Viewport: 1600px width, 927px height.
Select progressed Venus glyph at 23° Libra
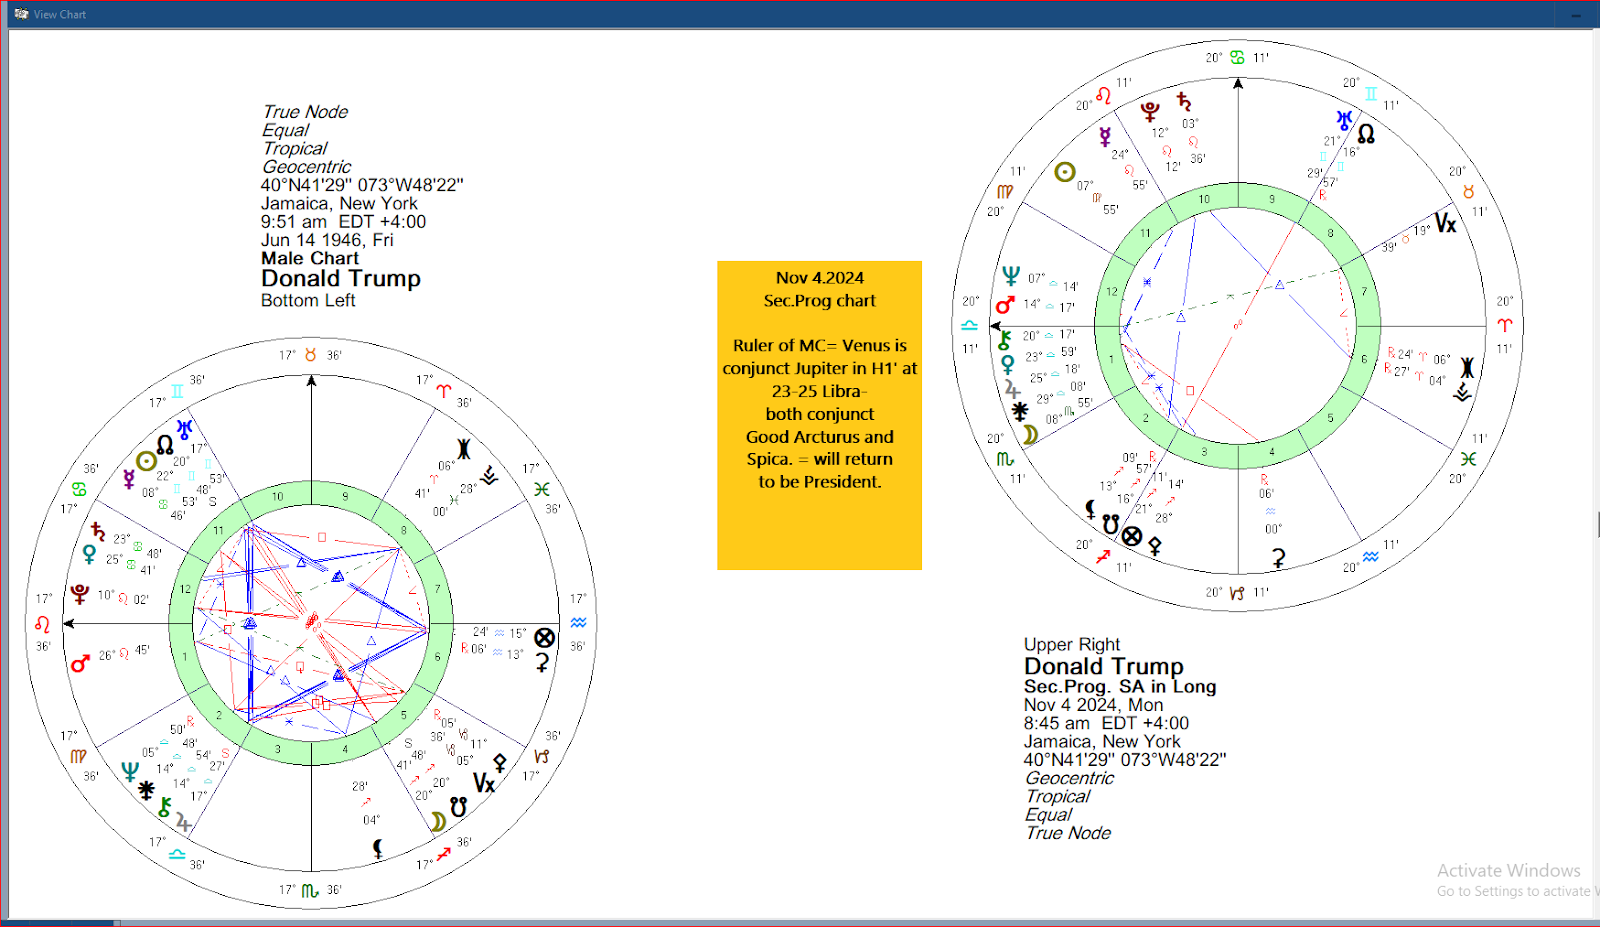pos(1007,364)
